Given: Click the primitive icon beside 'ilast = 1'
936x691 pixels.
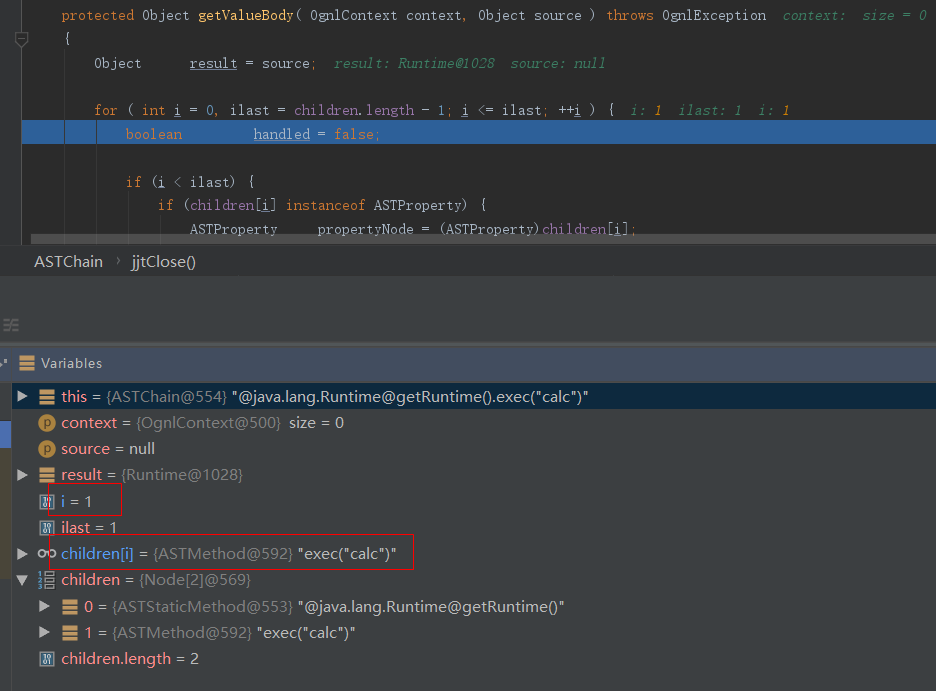Looking at the screenshot, I should tap(46, 527).
